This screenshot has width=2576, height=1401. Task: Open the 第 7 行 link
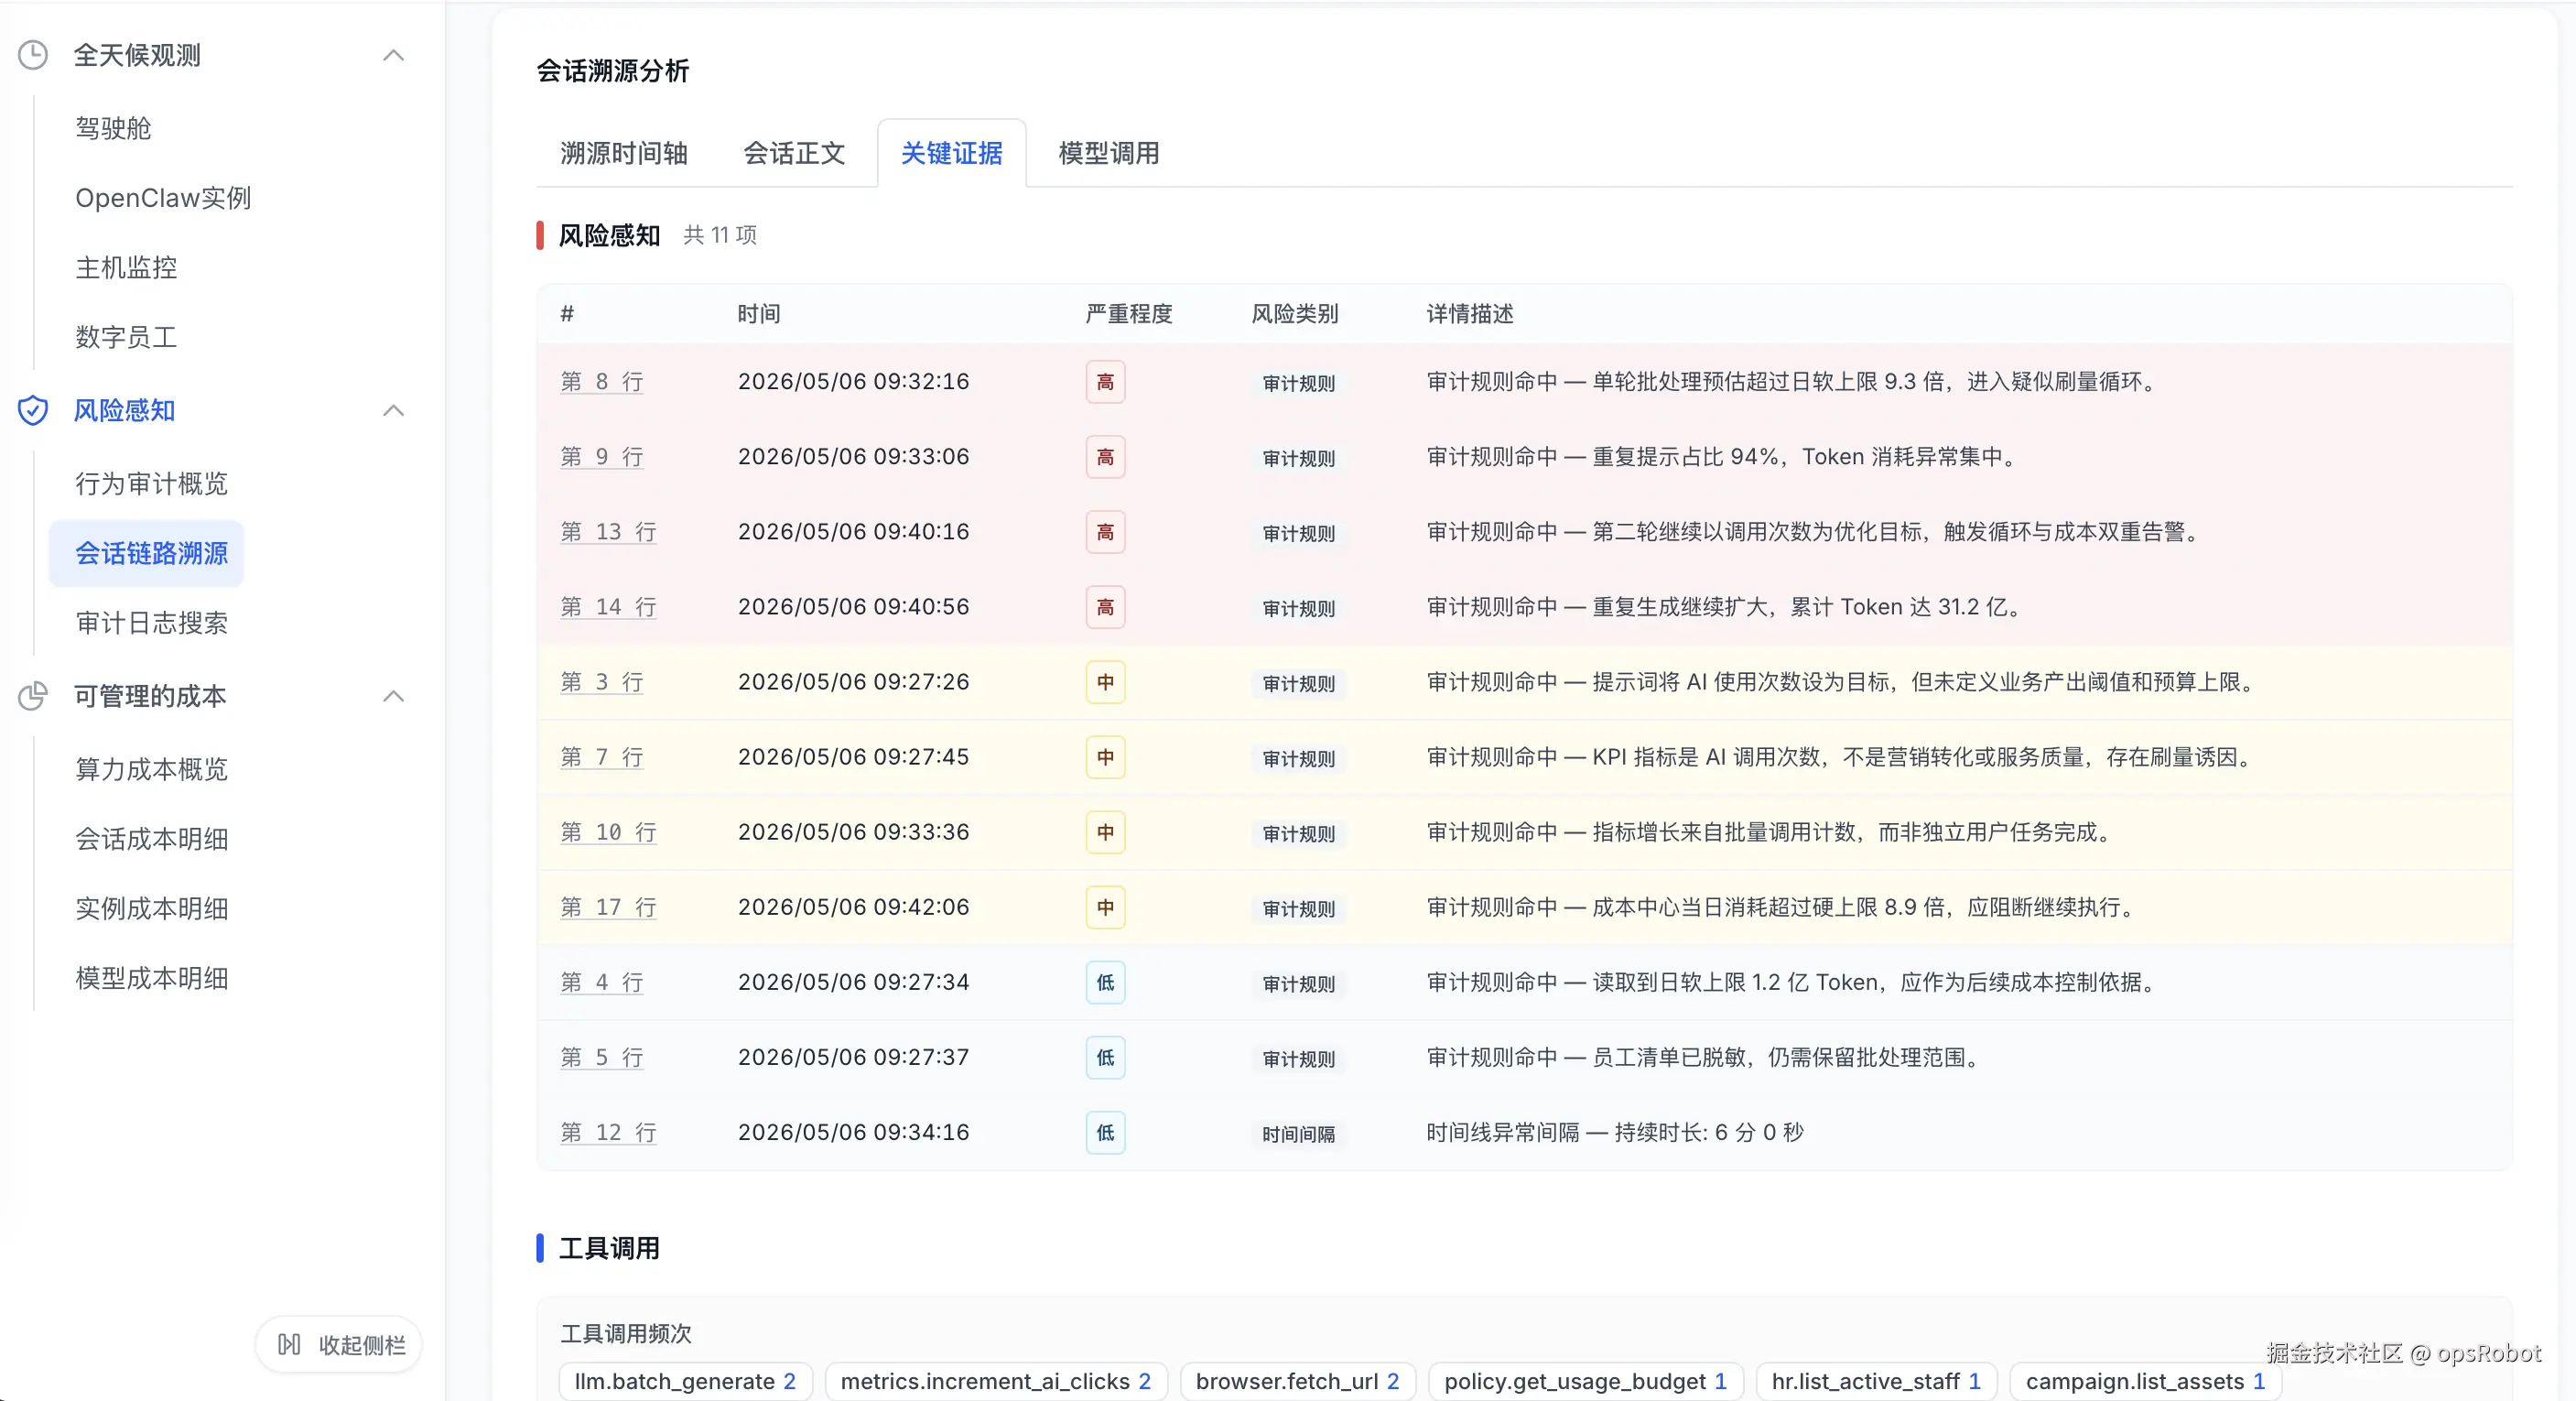(x=602, y=756)
